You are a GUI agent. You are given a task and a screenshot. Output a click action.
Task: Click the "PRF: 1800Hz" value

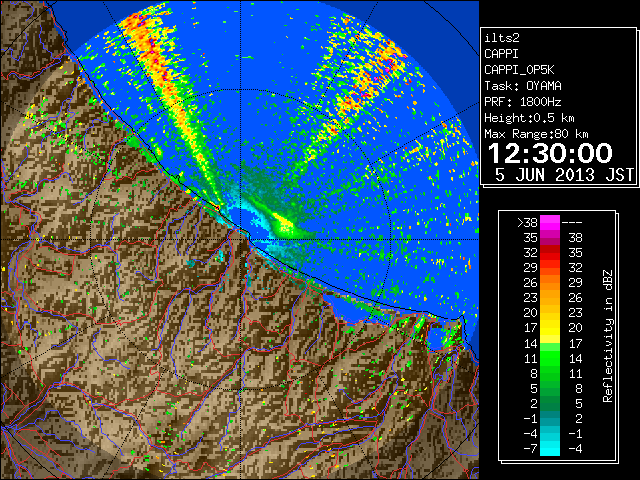[x=523, y=102]
